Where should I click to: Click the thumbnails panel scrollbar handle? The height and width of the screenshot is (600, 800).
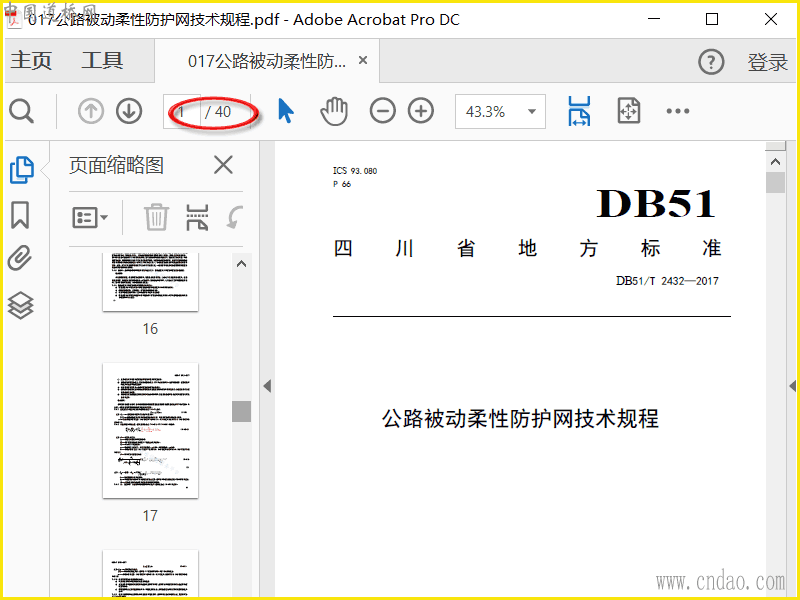pos(241,411)
